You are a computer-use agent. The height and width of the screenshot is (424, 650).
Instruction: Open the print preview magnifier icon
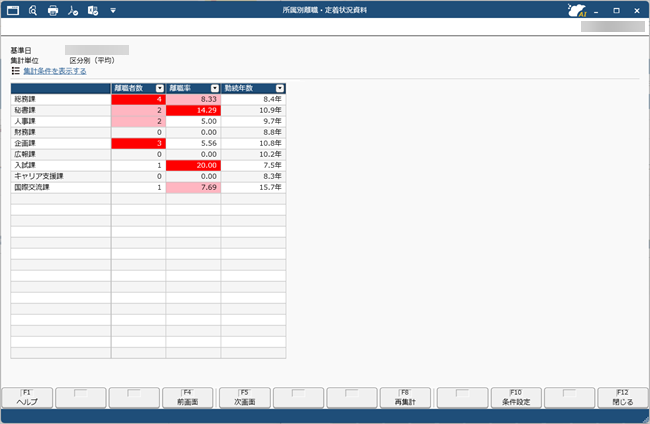pyautogui.click(x=33, y=10)
